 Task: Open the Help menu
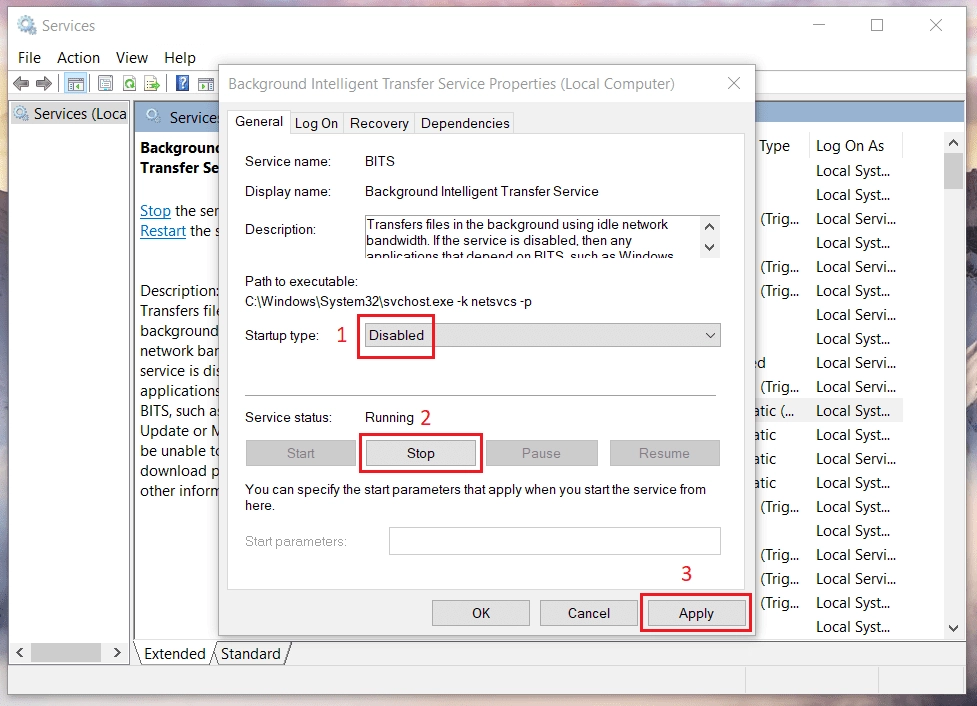tap(179, 58)
